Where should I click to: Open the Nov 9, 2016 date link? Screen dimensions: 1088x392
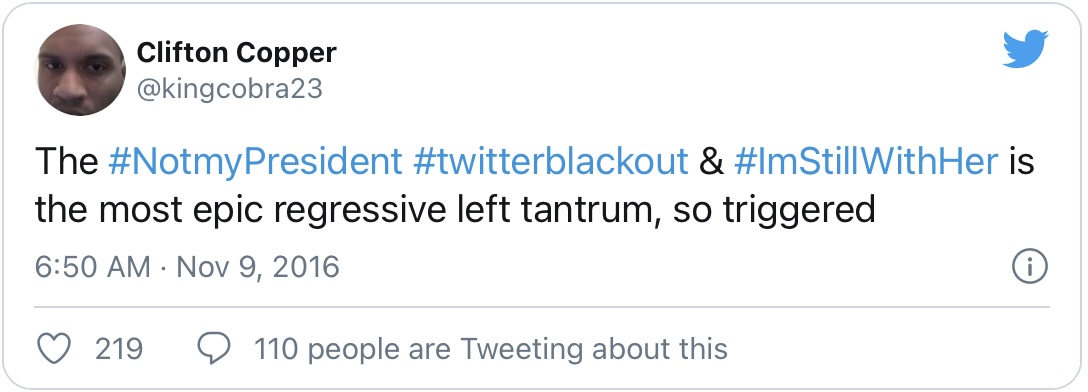coord(258,268)
